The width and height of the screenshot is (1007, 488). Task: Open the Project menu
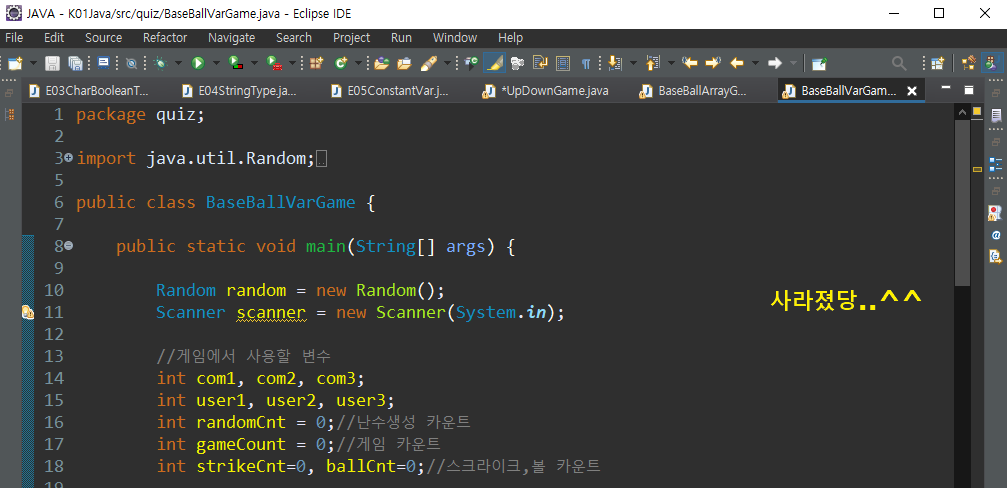point(352,38)
